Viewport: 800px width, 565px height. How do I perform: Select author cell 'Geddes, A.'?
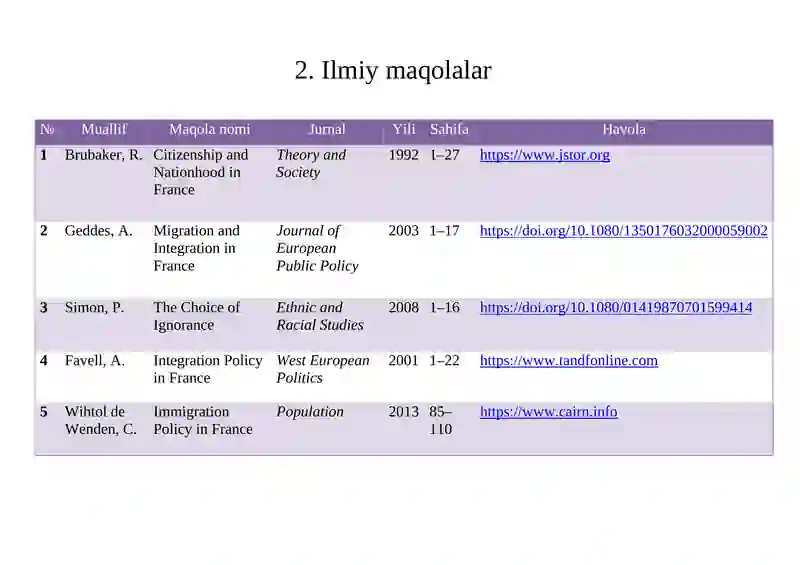point(98,231)
